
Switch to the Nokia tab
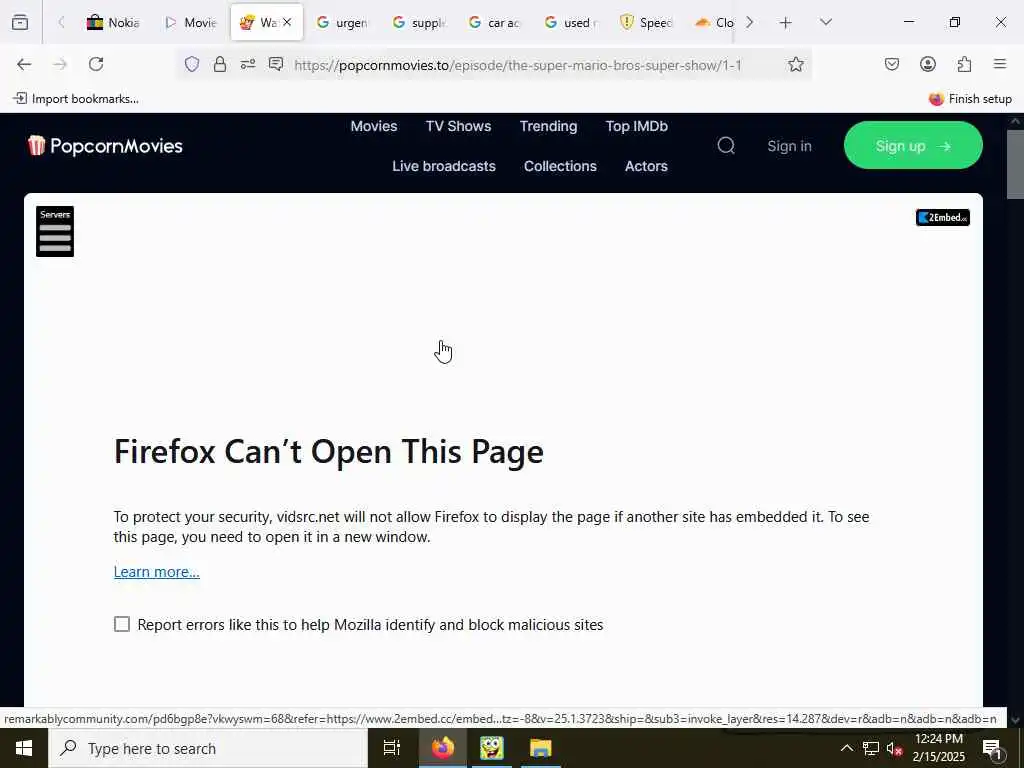click(112, 22)
